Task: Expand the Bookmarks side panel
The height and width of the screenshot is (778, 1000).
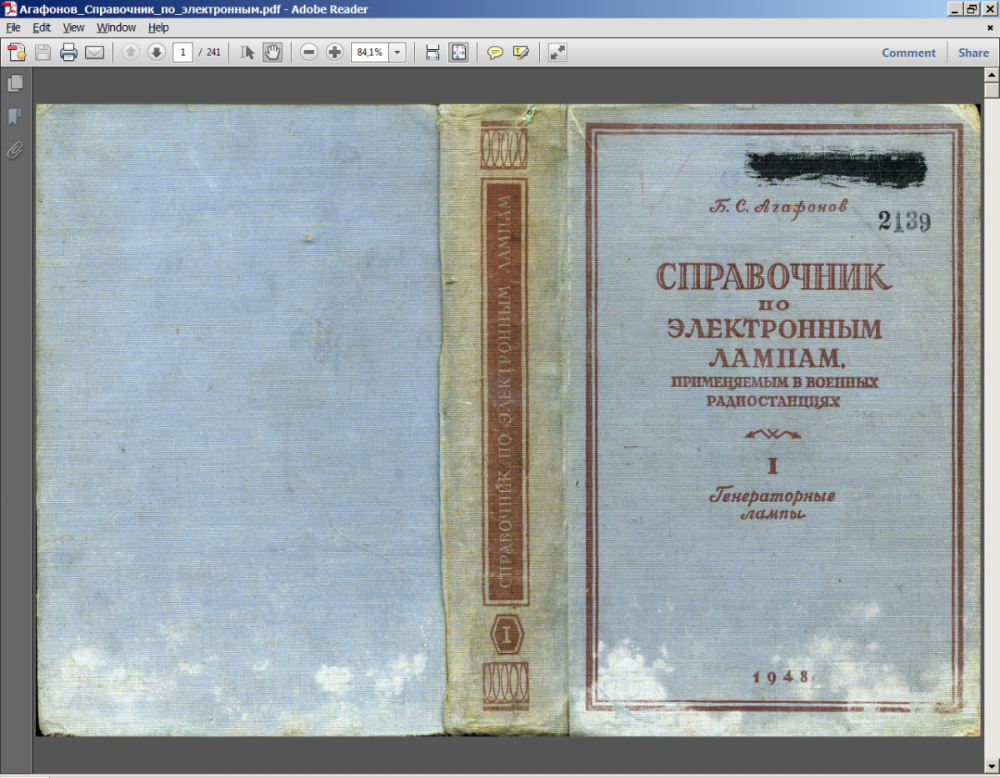Action: [15, 117]
